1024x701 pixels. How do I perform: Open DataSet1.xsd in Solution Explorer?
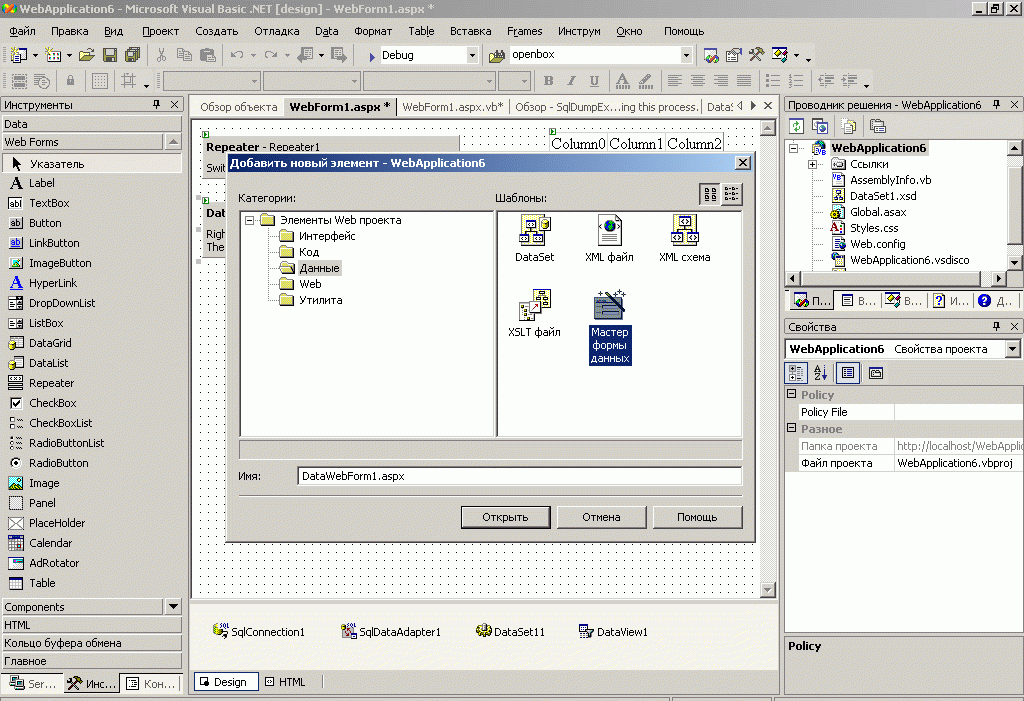[875, 196]
